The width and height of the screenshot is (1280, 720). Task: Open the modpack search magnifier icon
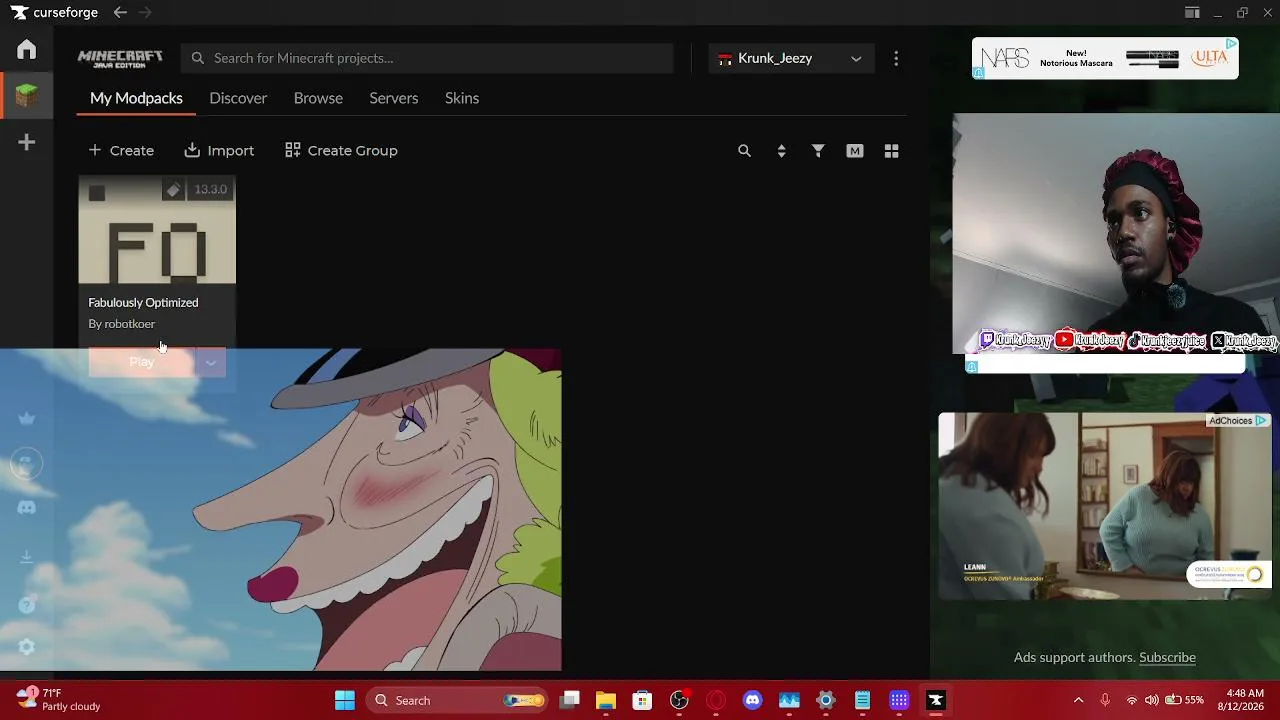744,151
